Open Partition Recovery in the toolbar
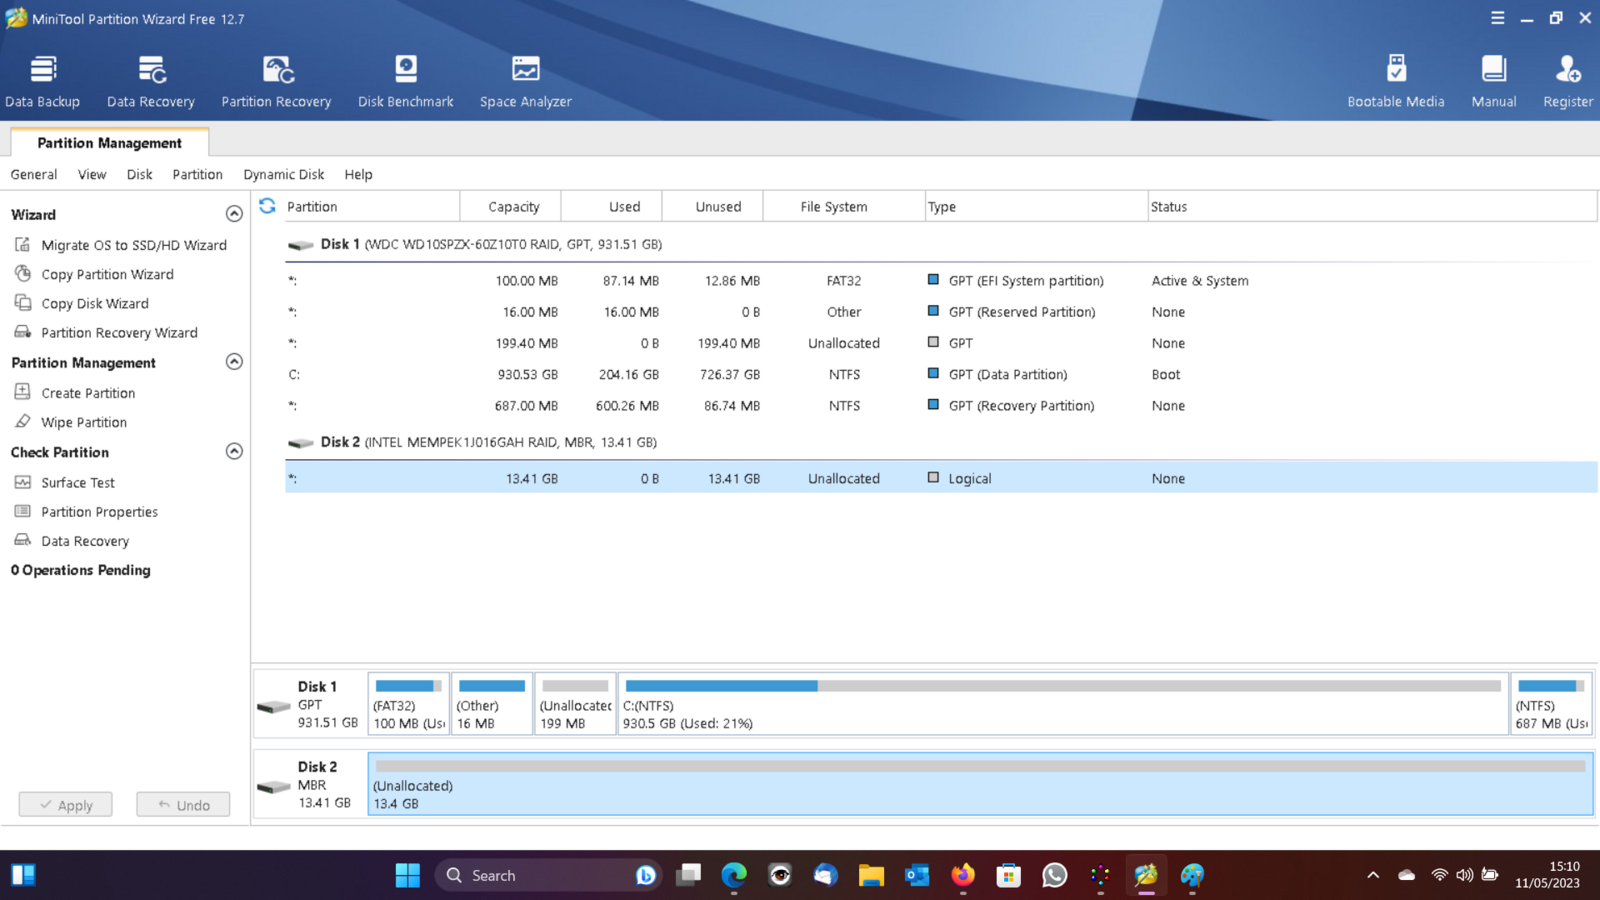Screen dimensions: 1600x900 pyautogui.click(x=276, y=80)
